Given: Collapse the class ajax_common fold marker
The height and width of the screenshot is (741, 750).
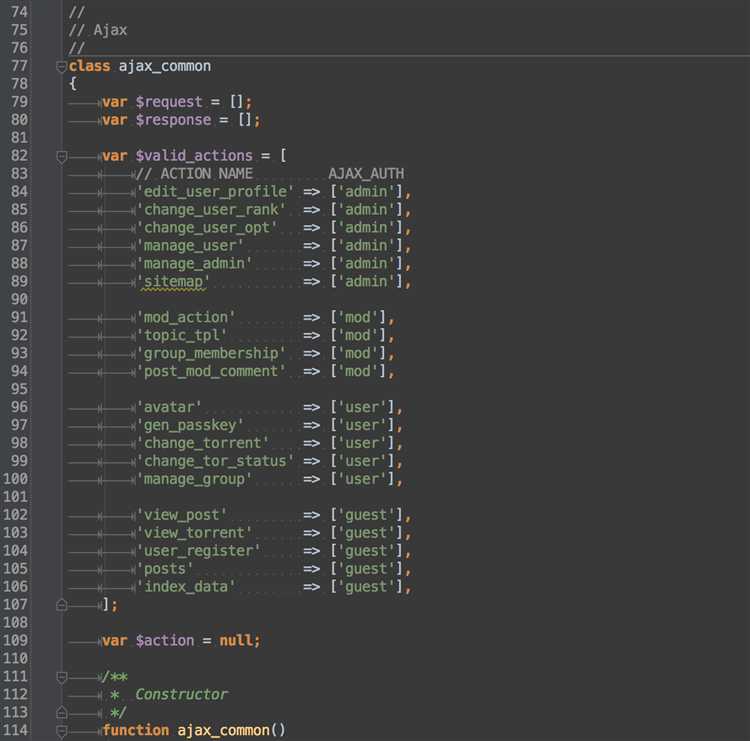Looking at the screenshot, I should [61, 66].
